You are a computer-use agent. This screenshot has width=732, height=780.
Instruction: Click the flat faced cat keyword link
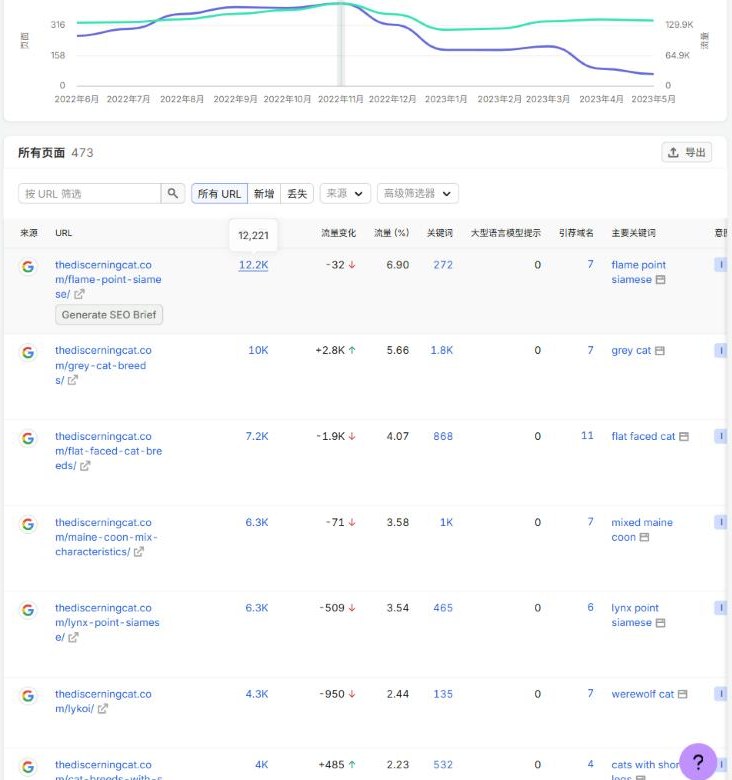click(643, 436)
